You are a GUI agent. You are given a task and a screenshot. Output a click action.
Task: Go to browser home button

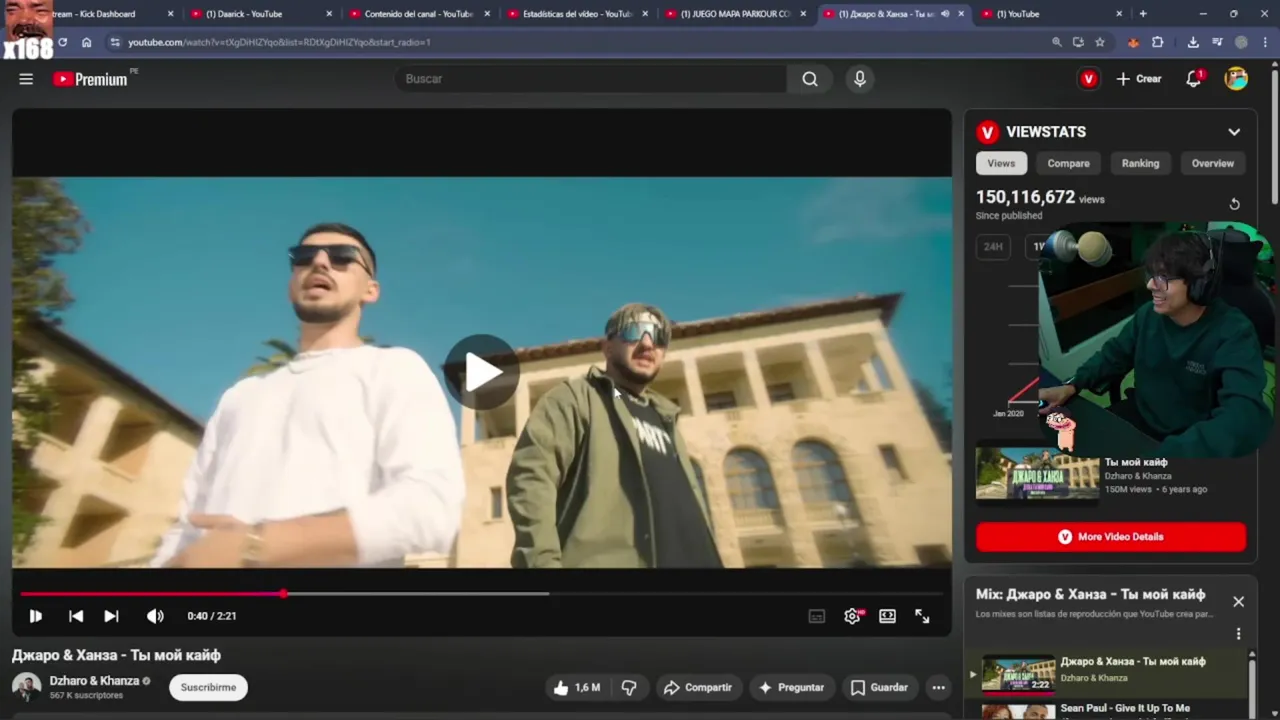[87, 42]
